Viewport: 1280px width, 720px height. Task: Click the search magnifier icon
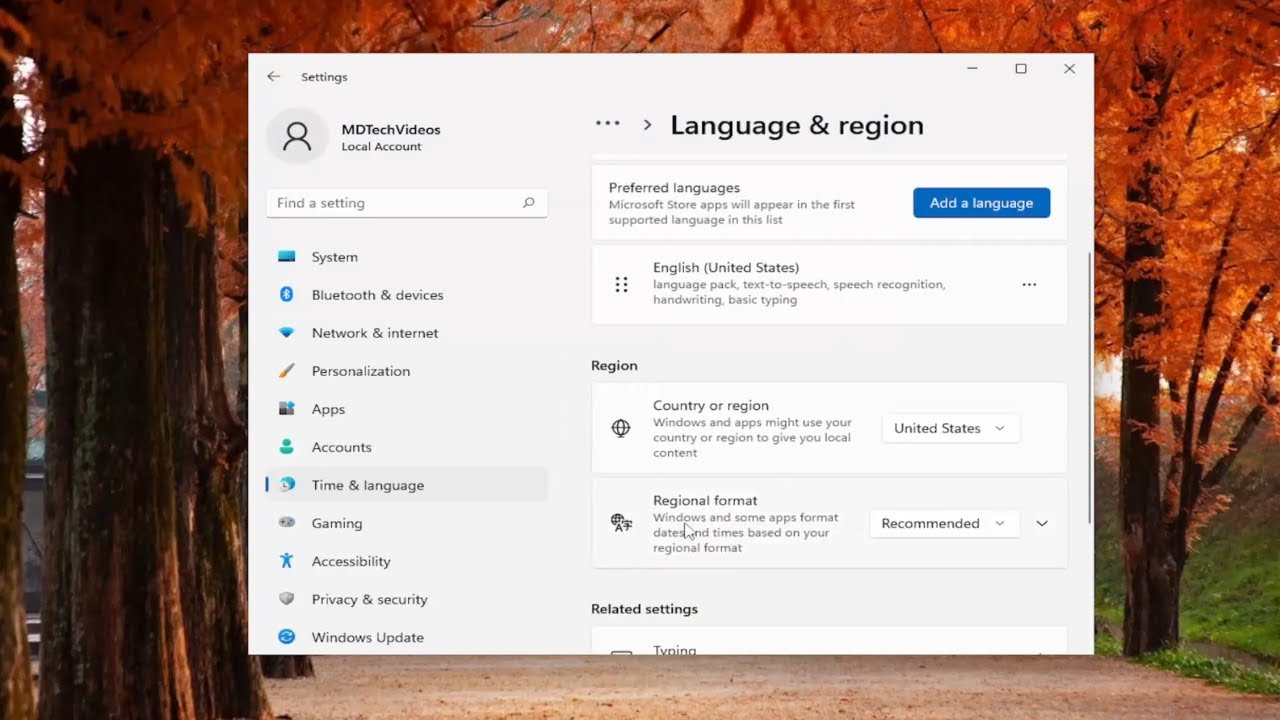pyautogui.click(x=528, y=203)
